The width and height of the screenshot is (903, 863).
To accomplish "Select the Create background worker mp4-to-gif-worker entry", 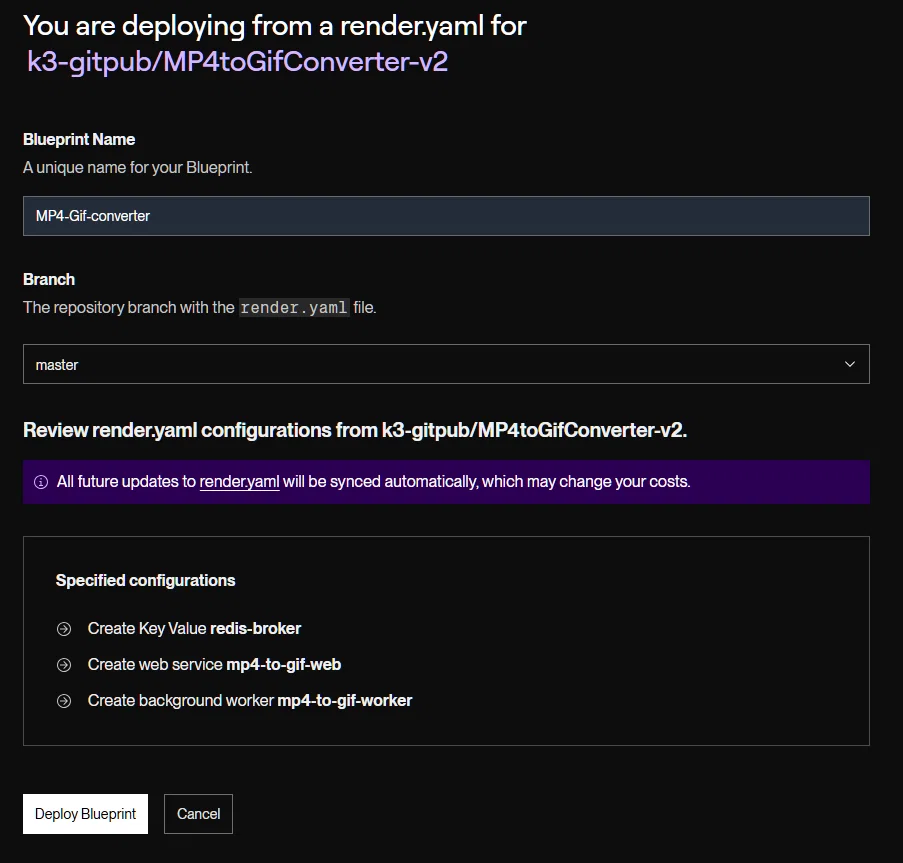I will [x=250, y=700].
